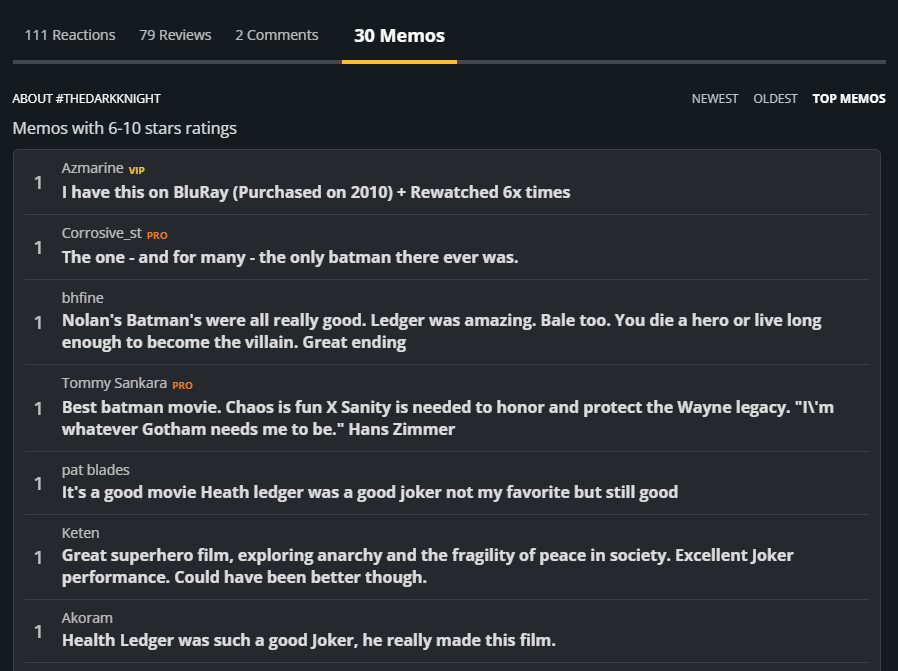Open the 2 Comments tab
Image resolution: width=898 pixels, height=671 pixels.
tap(277, 35)
